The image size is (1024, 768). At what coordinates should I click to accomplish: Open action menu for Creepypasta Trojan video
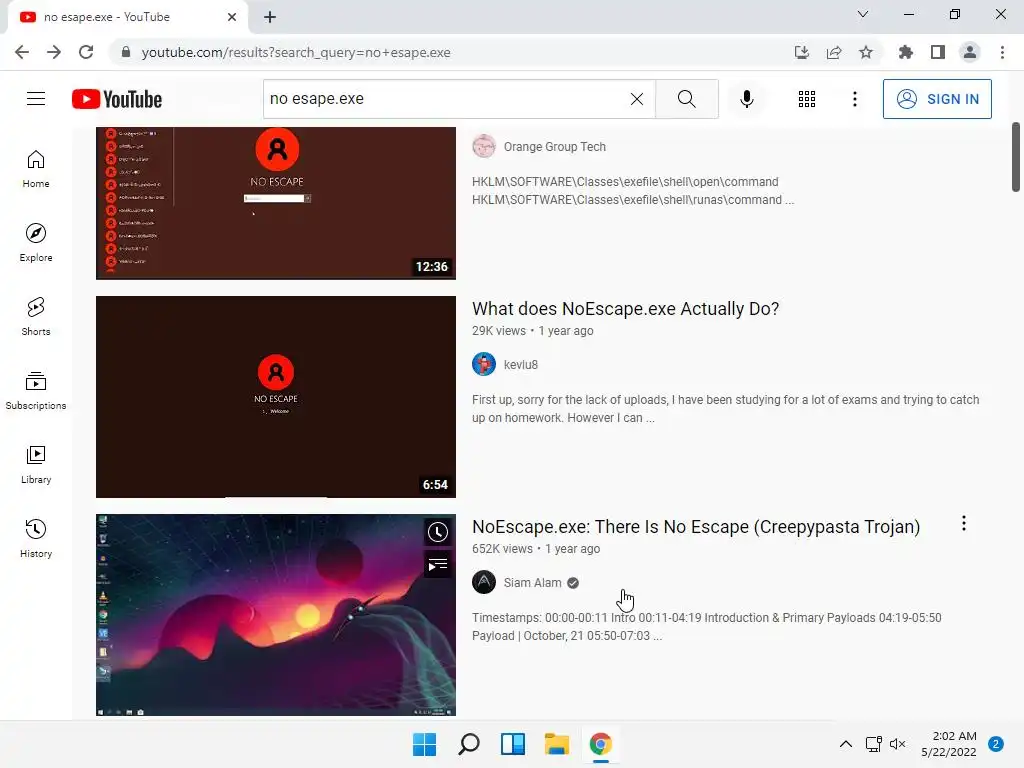pos(964,523)
